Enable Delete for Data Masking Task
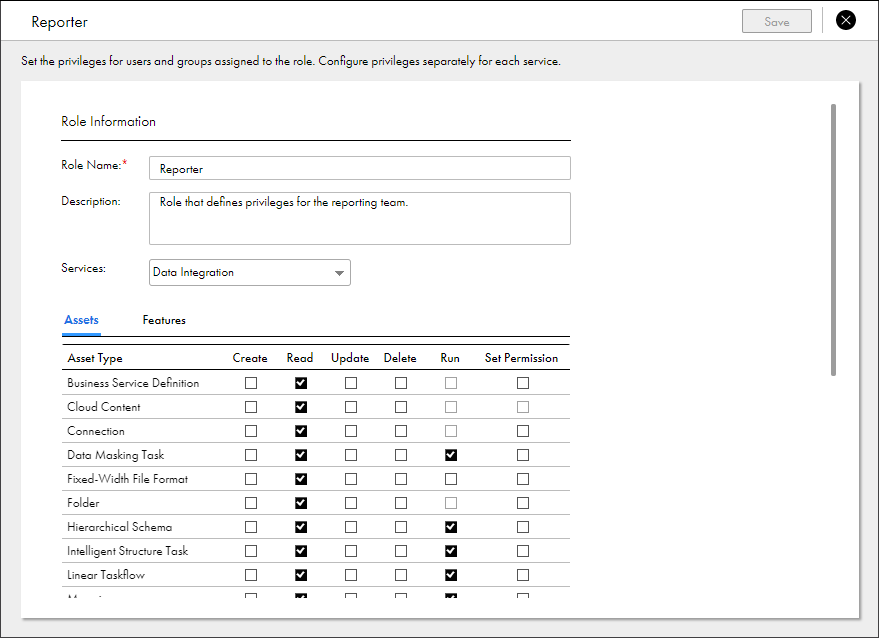 click(x=401, y=455)
